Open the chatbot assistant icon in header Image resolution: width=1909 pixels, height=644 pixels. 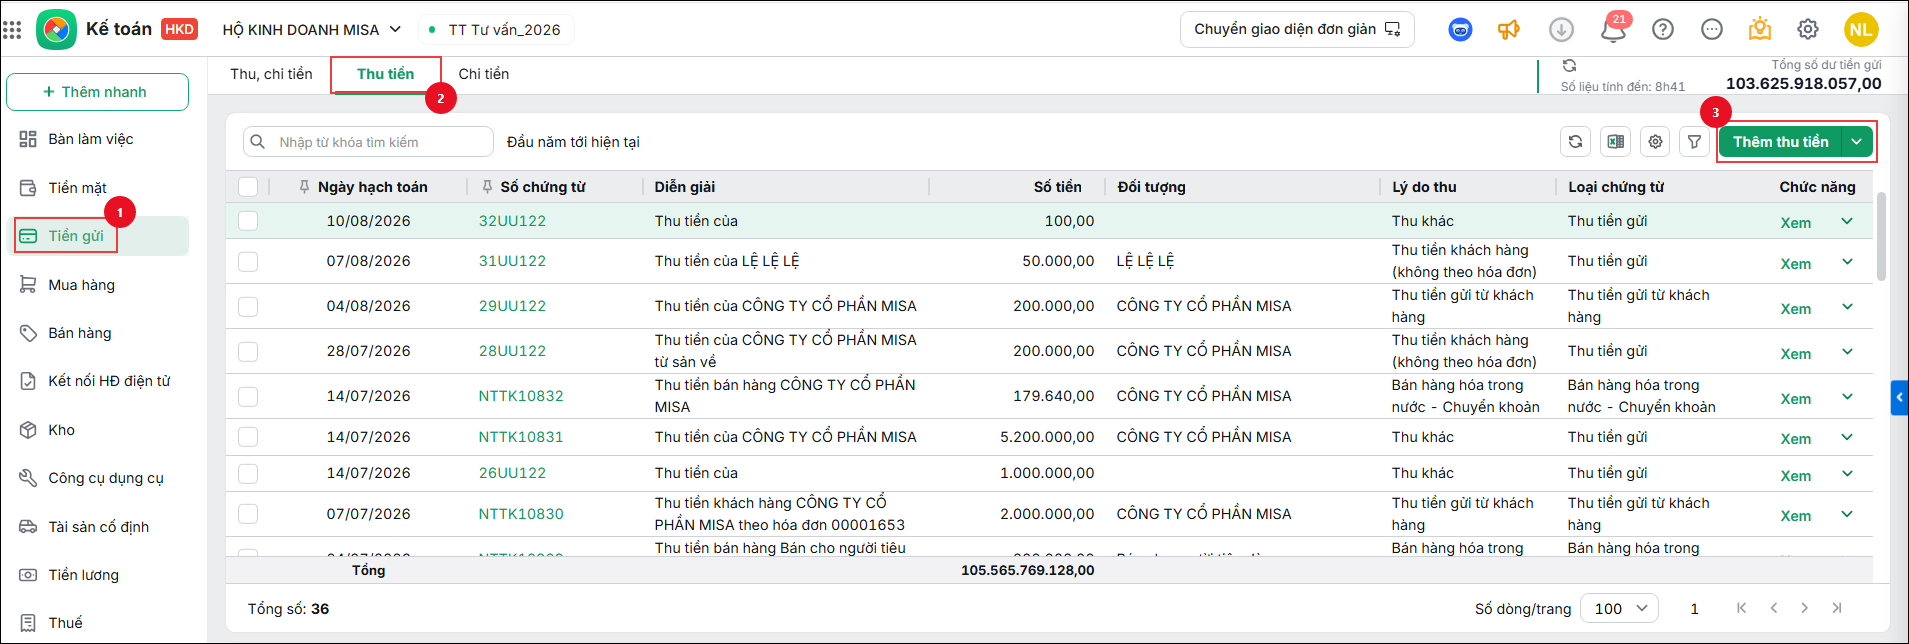click(1460, 30)
